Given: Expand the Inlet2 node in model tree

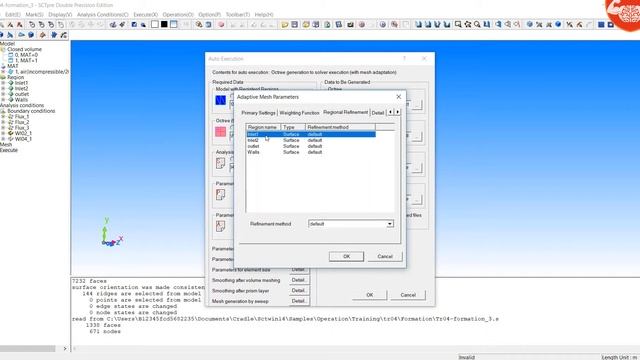Looking at the screenshot, I should coord(3,89).
